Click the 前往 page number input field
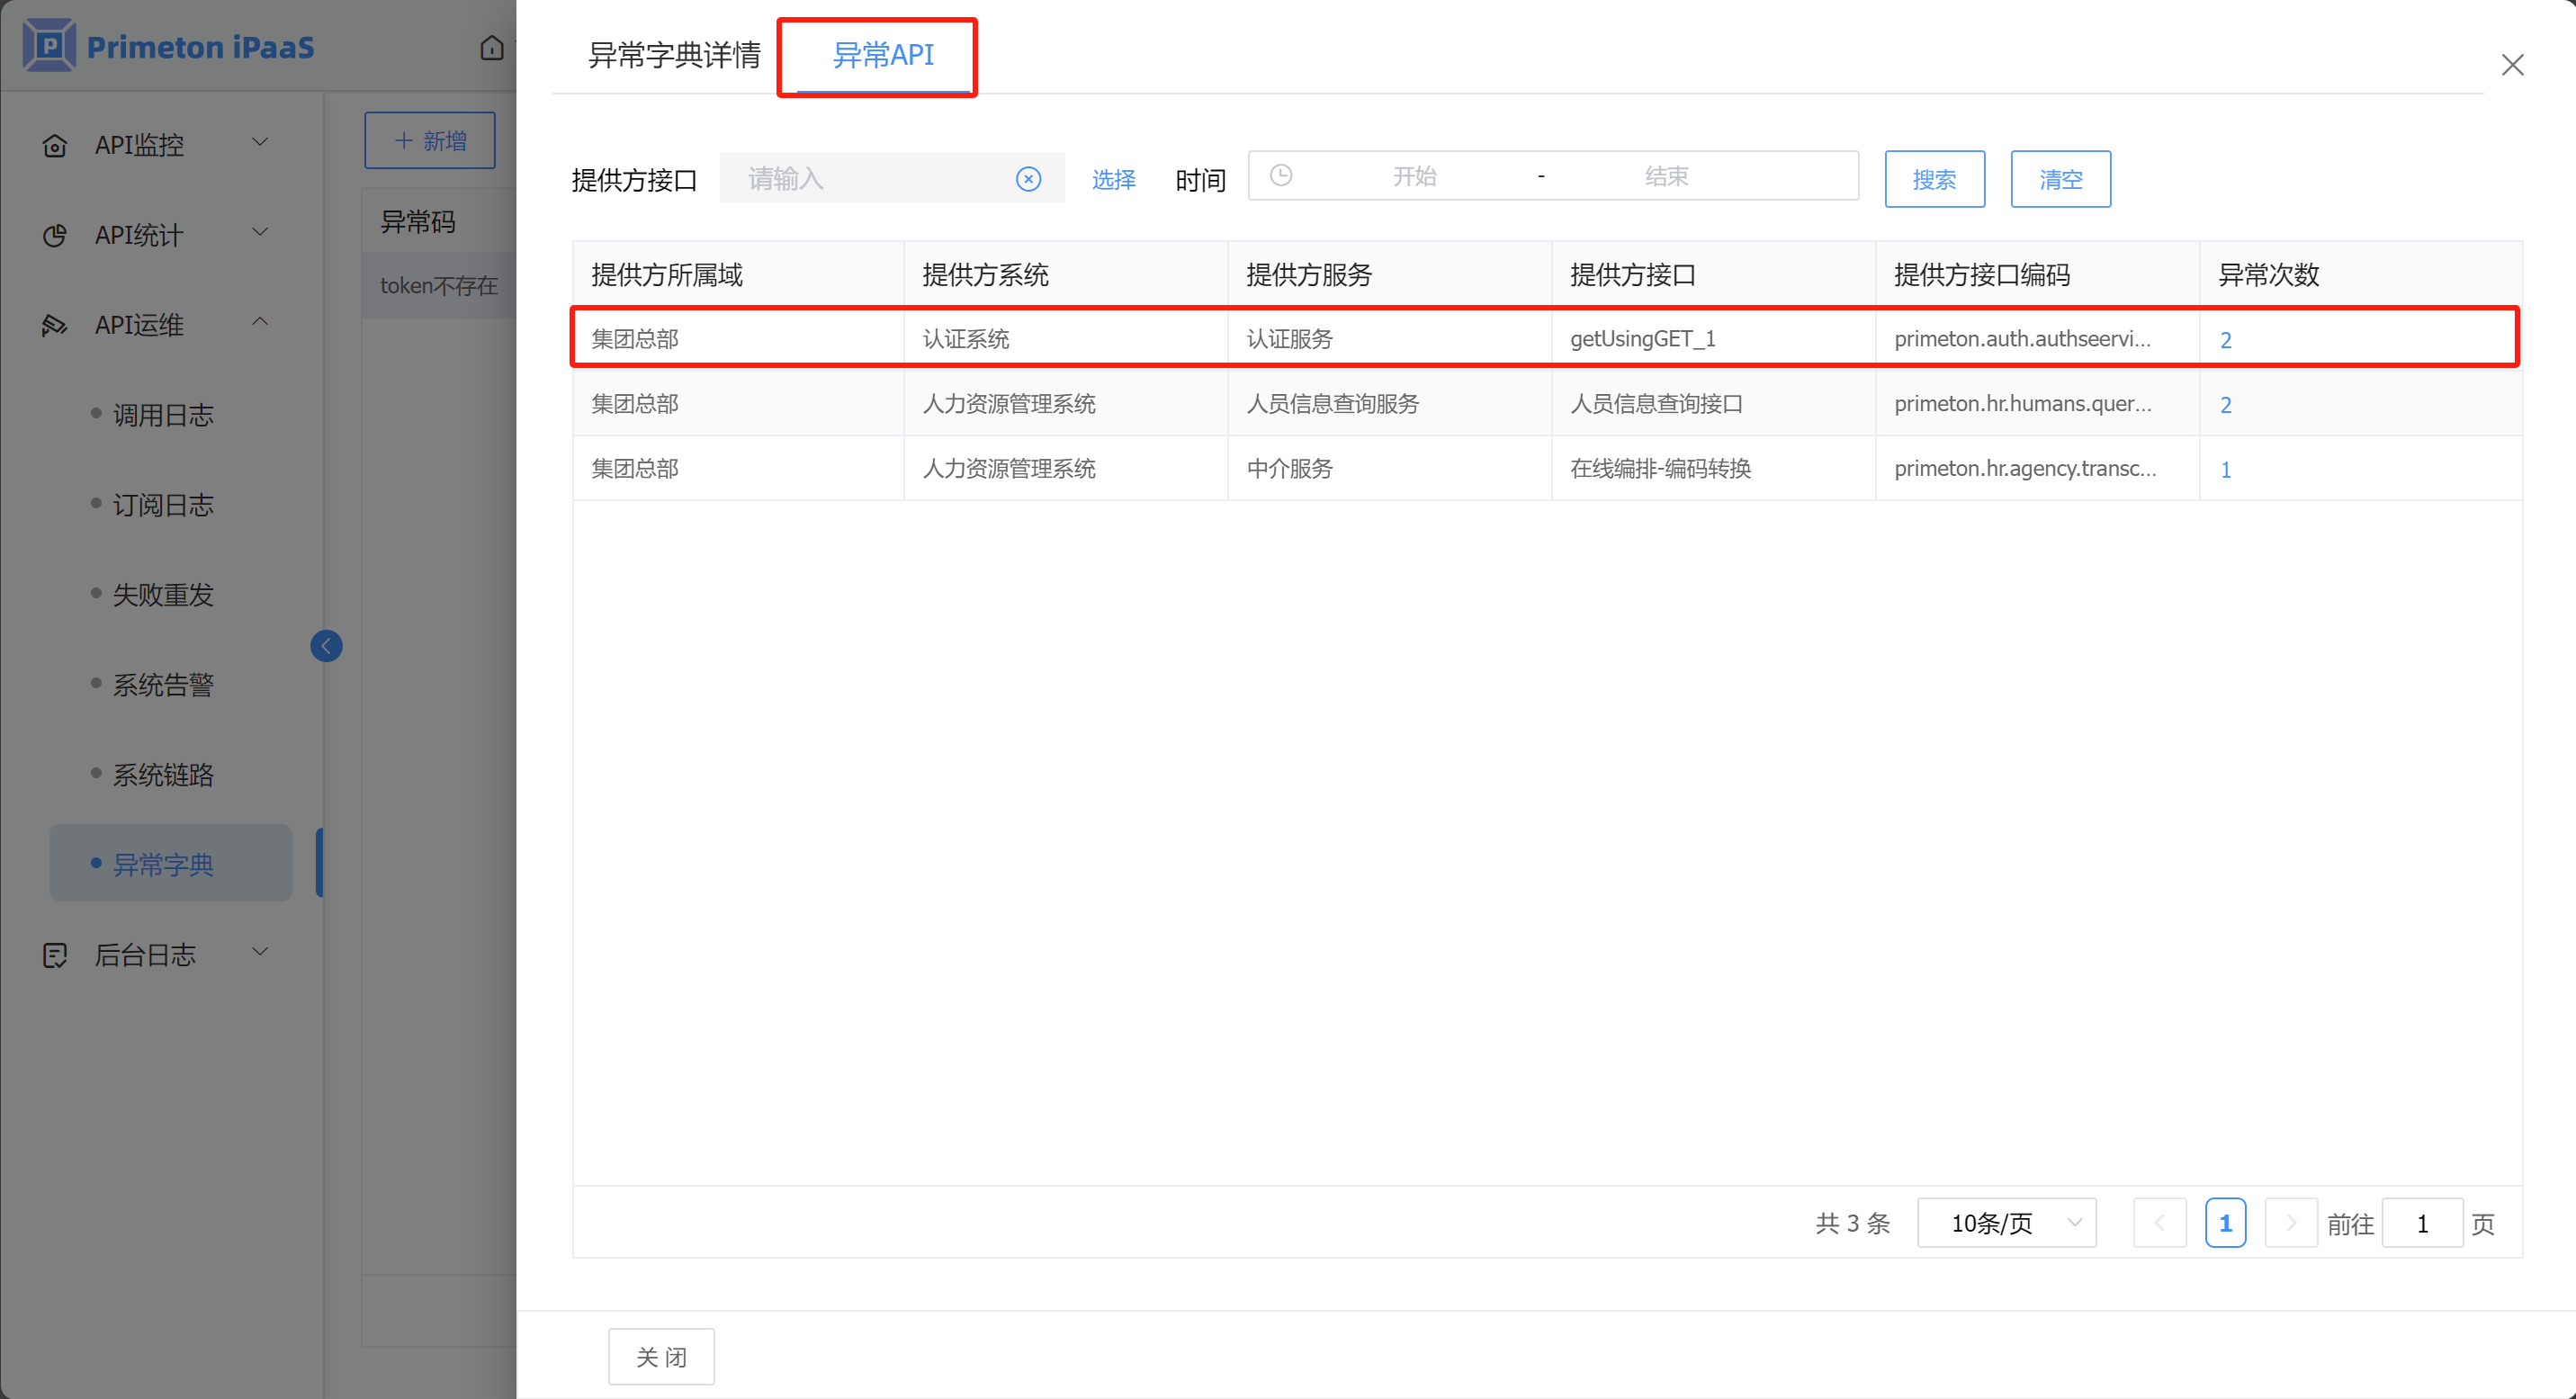2576x1399 pixels. [2421, 1223]
